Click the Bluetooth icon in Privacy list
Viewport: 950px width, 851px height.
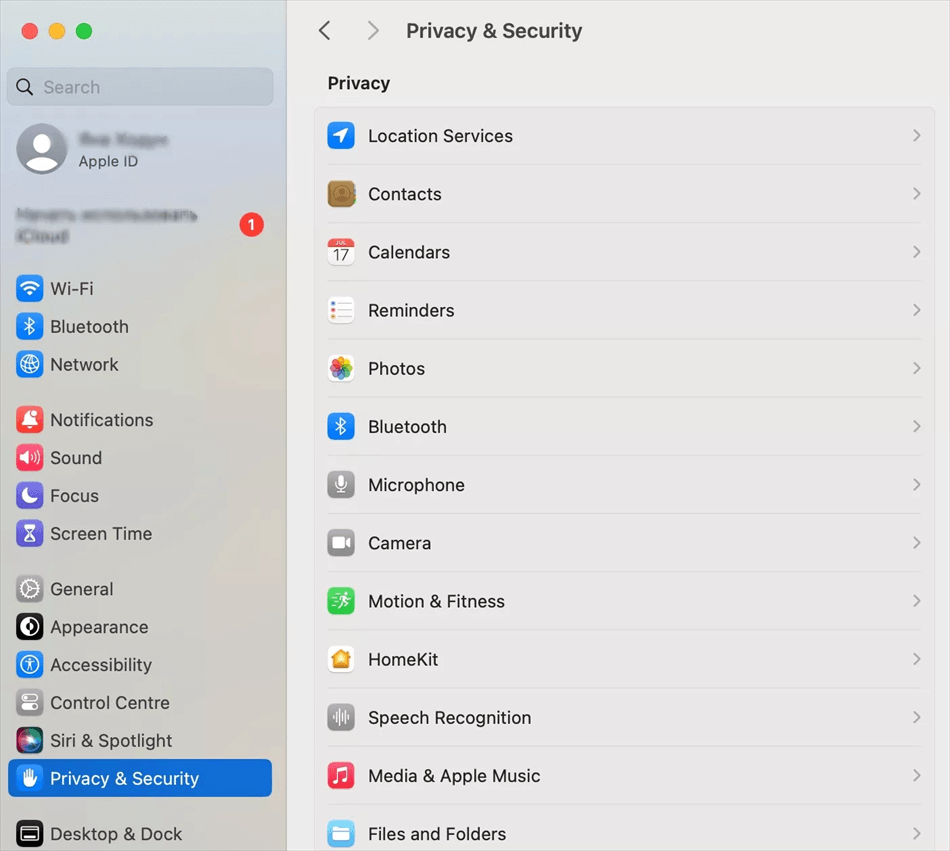(341, 426)
